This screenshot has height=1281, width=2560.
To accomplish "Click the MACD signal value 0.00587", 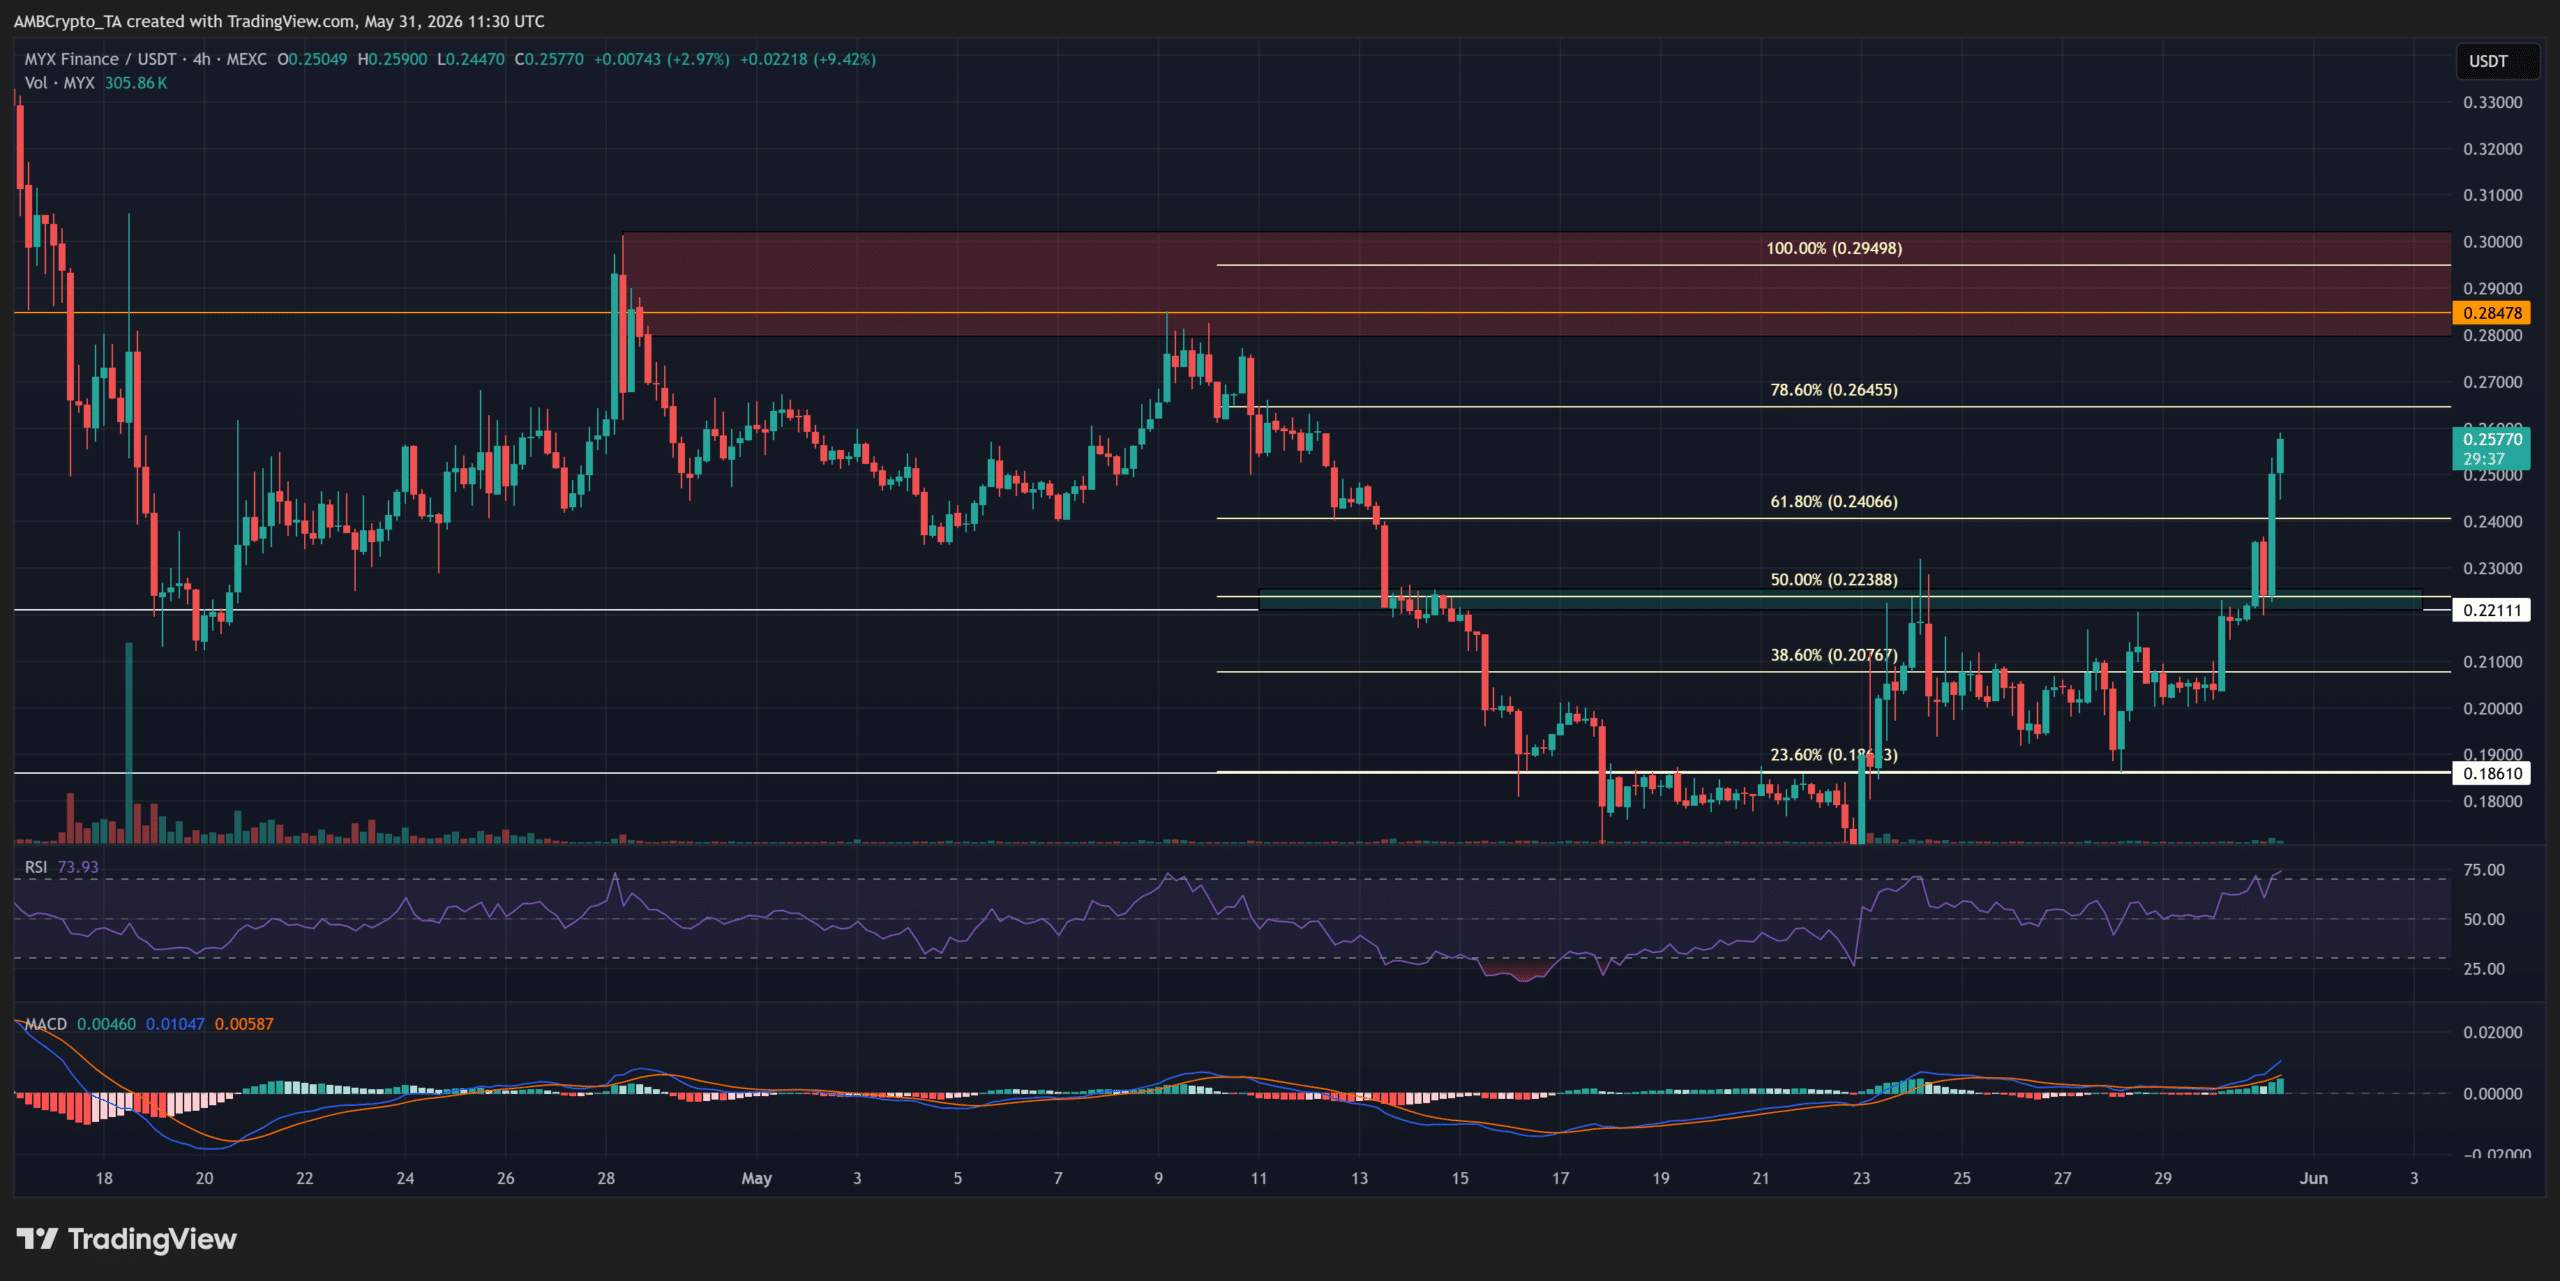I will (244, 1024).
